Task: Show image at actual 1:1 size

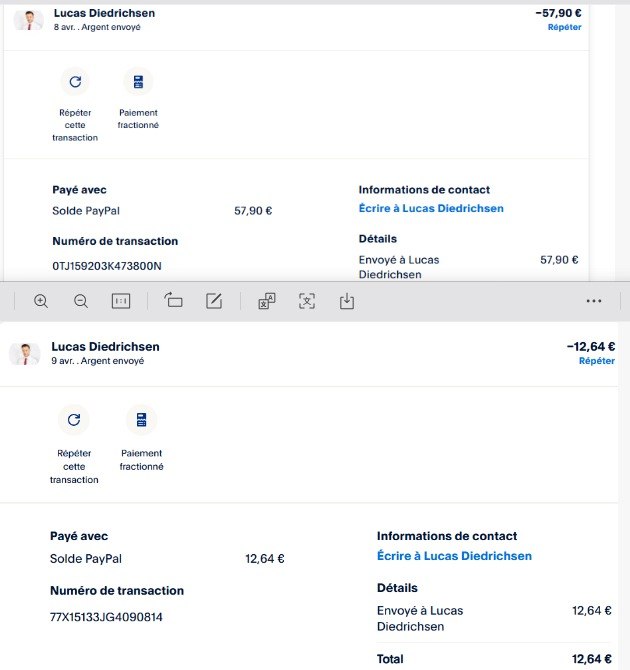Action: (121, 301)
